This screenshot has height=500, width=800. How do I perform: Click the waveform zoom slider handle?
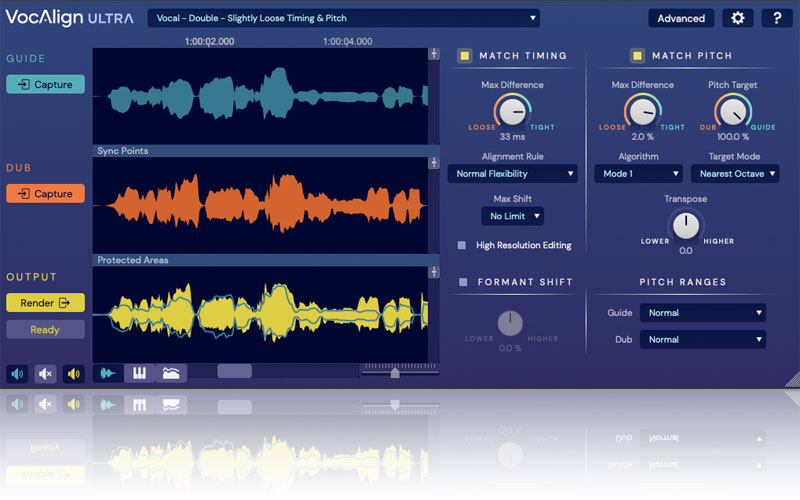click(395, 373)
